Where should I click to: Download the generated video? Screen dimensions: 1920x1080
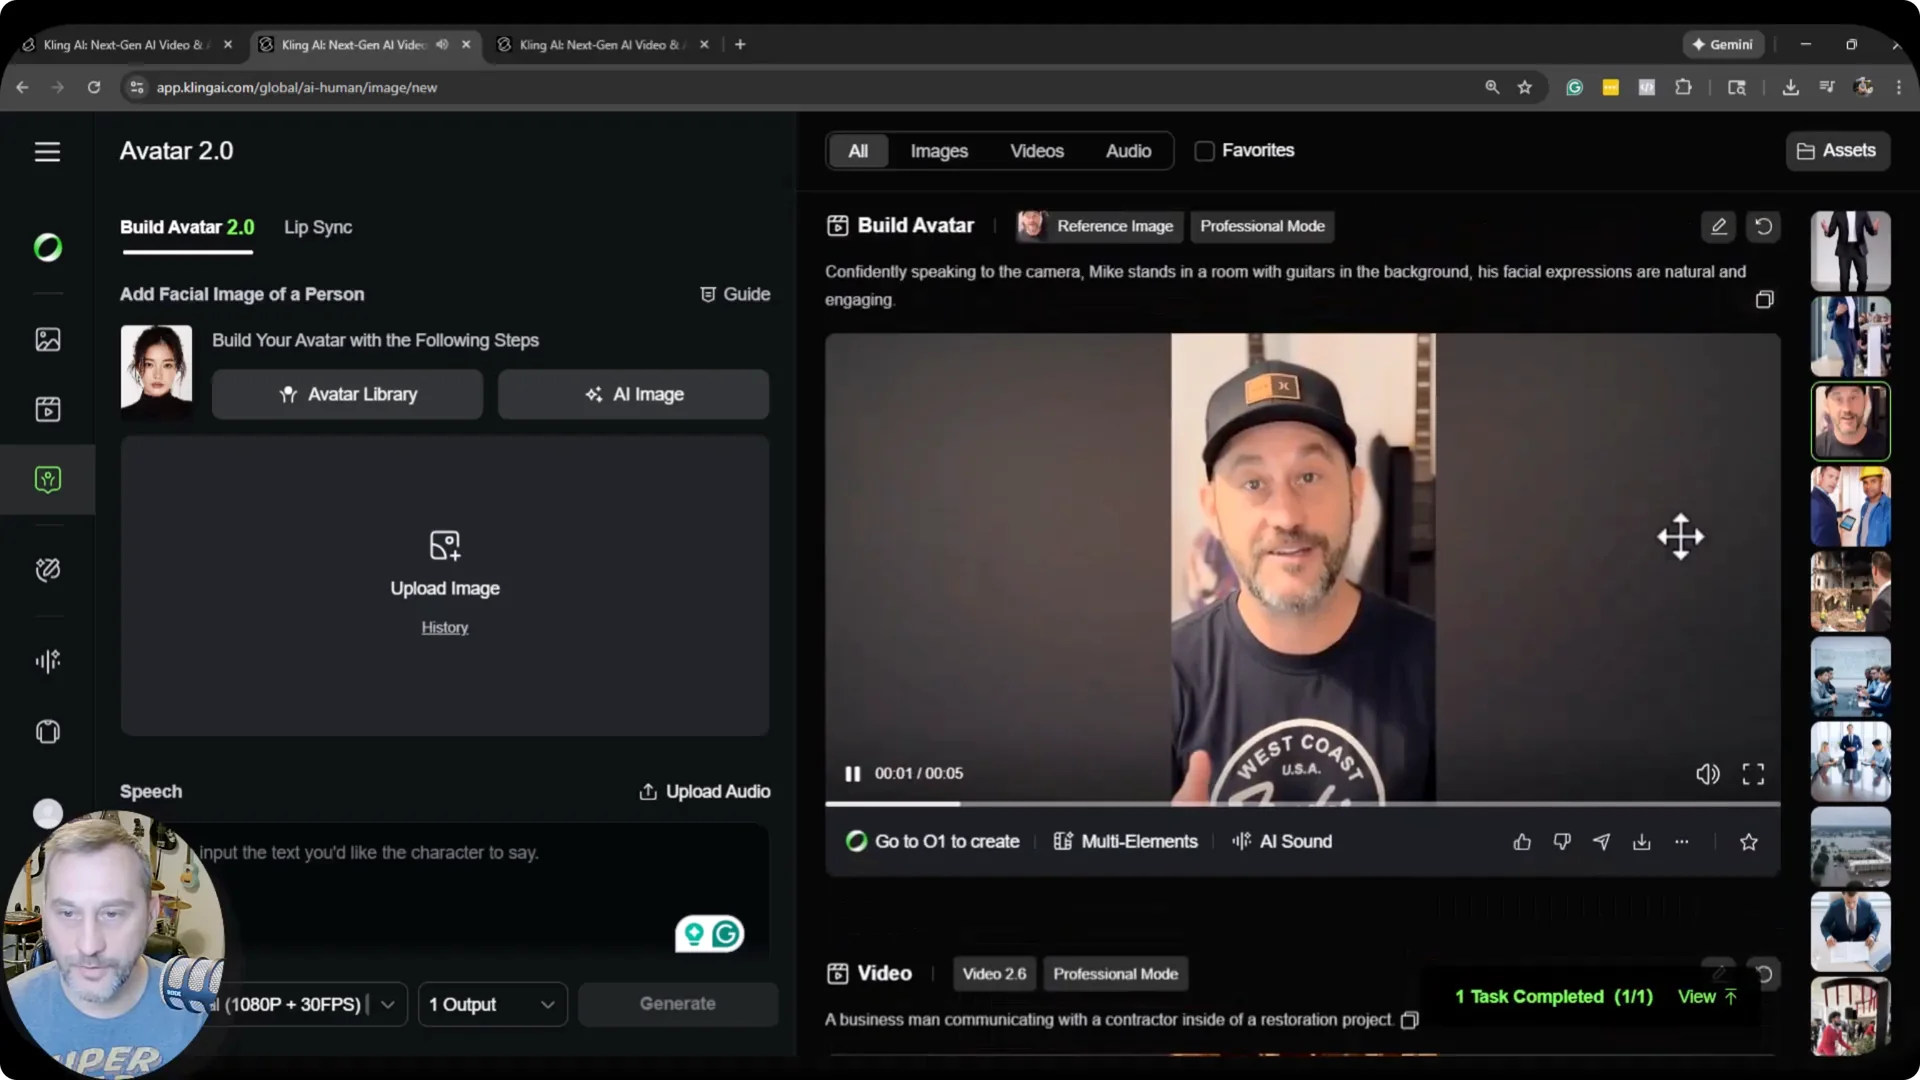click(1642, 842)
